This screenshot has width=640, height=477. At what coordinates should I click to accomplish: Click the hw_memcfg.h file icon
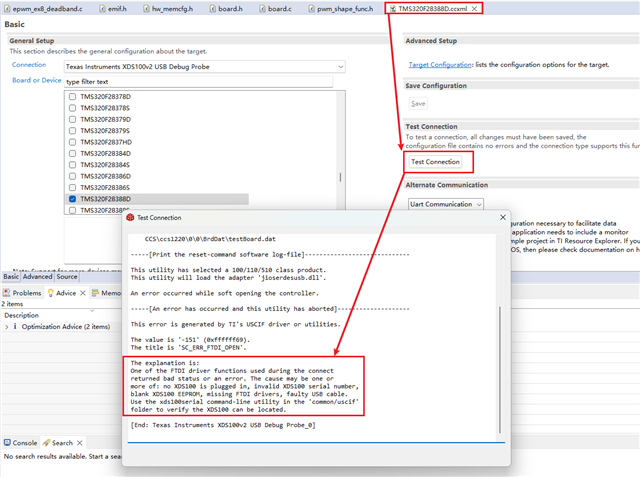click(146, 9)
